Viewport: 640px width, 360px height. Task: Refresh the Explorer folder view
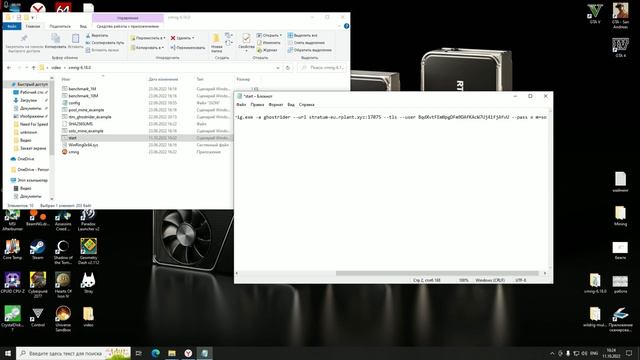pyautogui.click(x=288, y=68)
